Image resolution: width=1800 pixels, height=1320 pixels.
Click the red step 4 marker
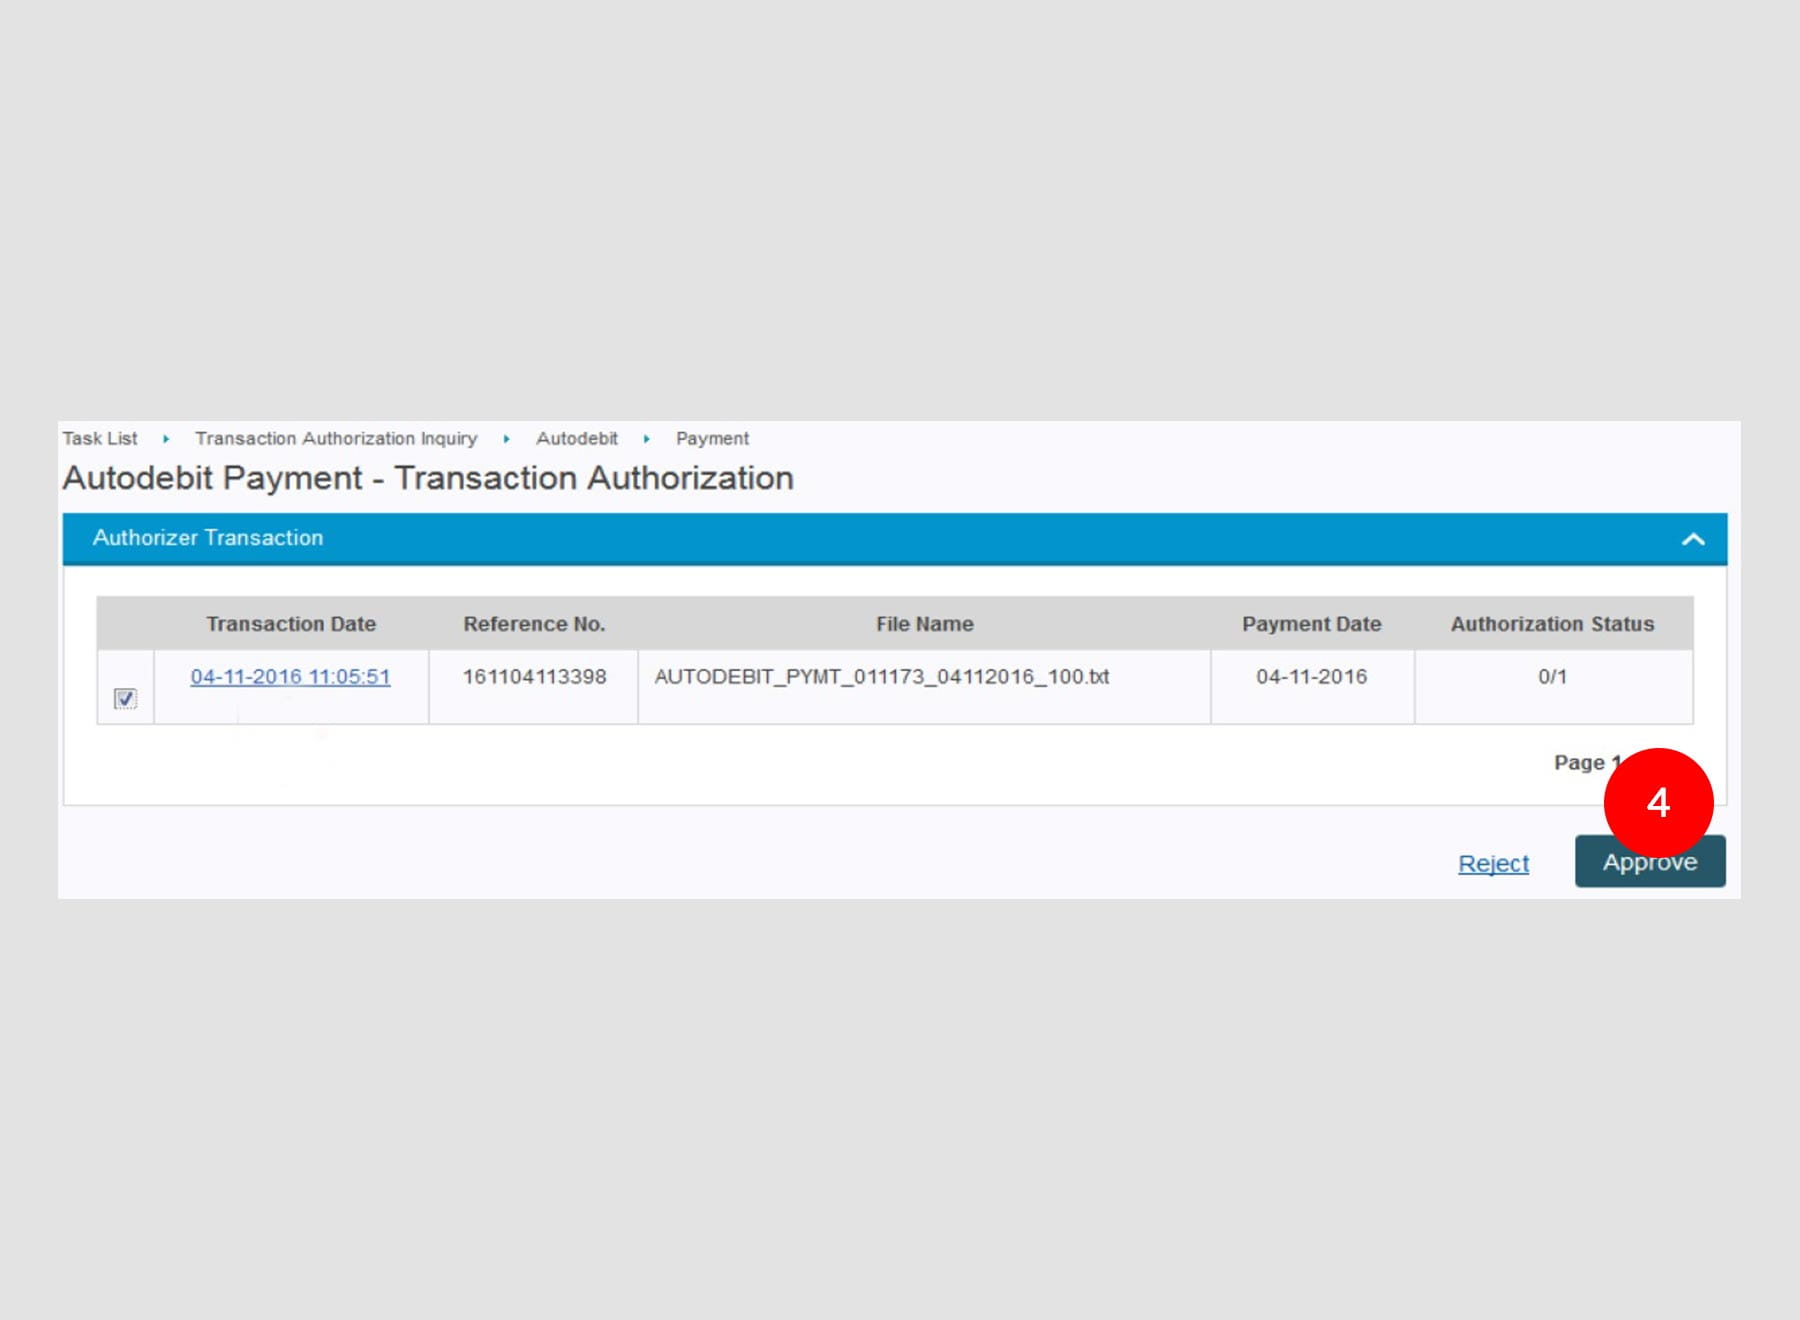1658,802
